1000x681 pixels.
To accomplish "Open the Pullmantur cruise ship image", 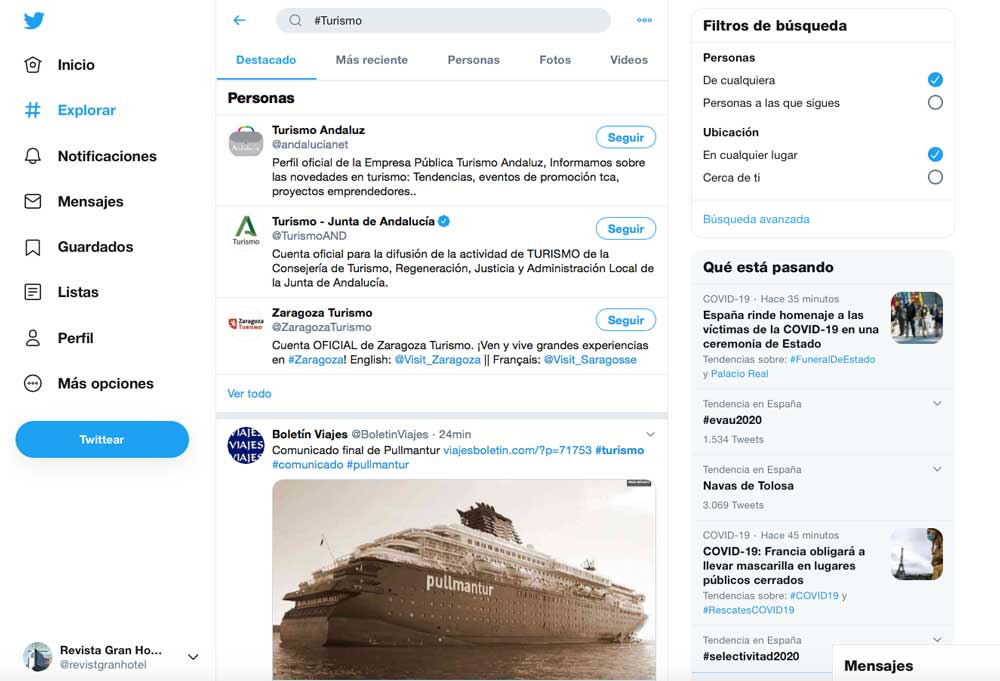I will tap(463, 578).
